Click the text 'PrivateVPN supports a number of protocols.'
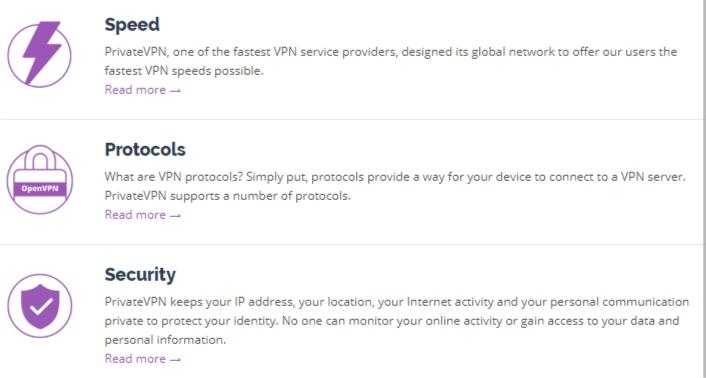The width and height of the screenshot is (706, 378). coord(227,196)
